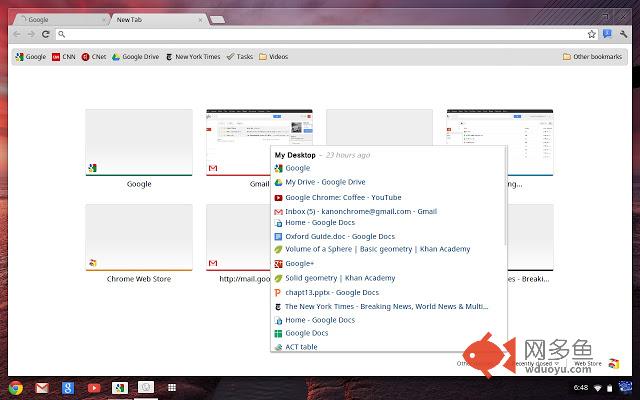Click the Chrome browser shelf icon

click(x=16, y=388)
